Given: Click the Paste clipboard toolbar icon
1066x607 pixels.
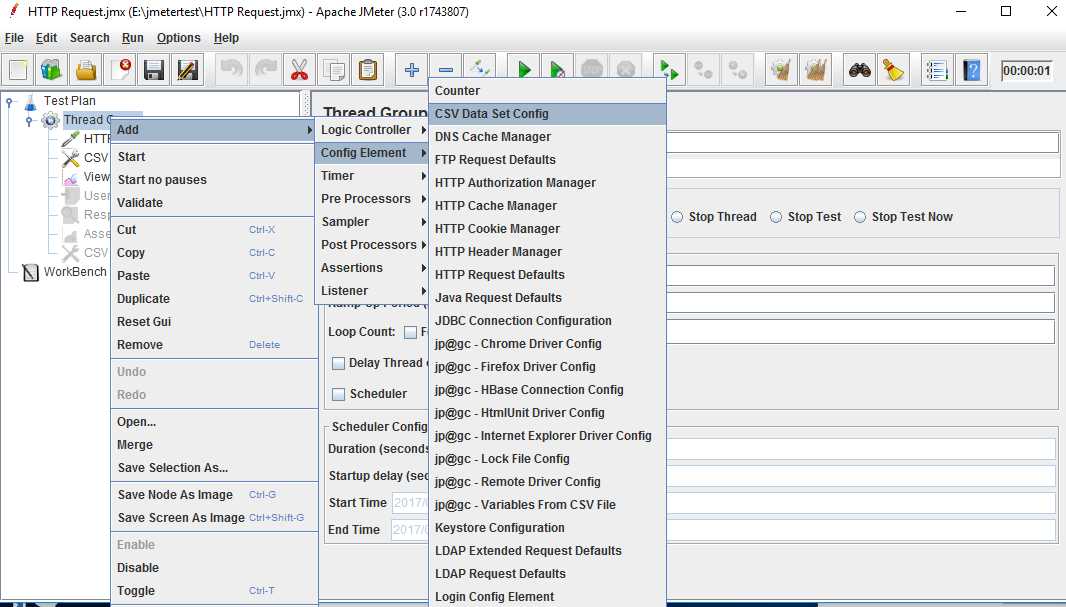Looking at the screenshot, I should tap(368, 70).
